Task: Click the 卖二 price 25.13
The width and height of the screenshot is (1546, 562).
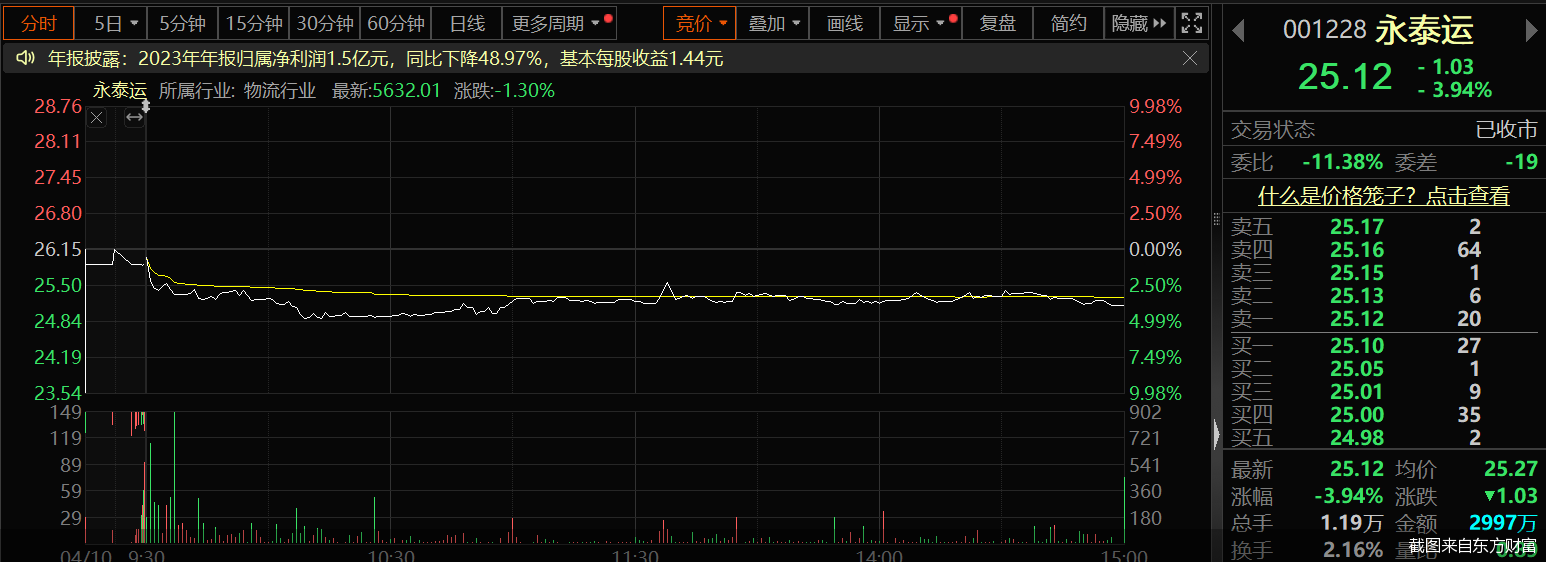Action: [x=1357, y=296]
